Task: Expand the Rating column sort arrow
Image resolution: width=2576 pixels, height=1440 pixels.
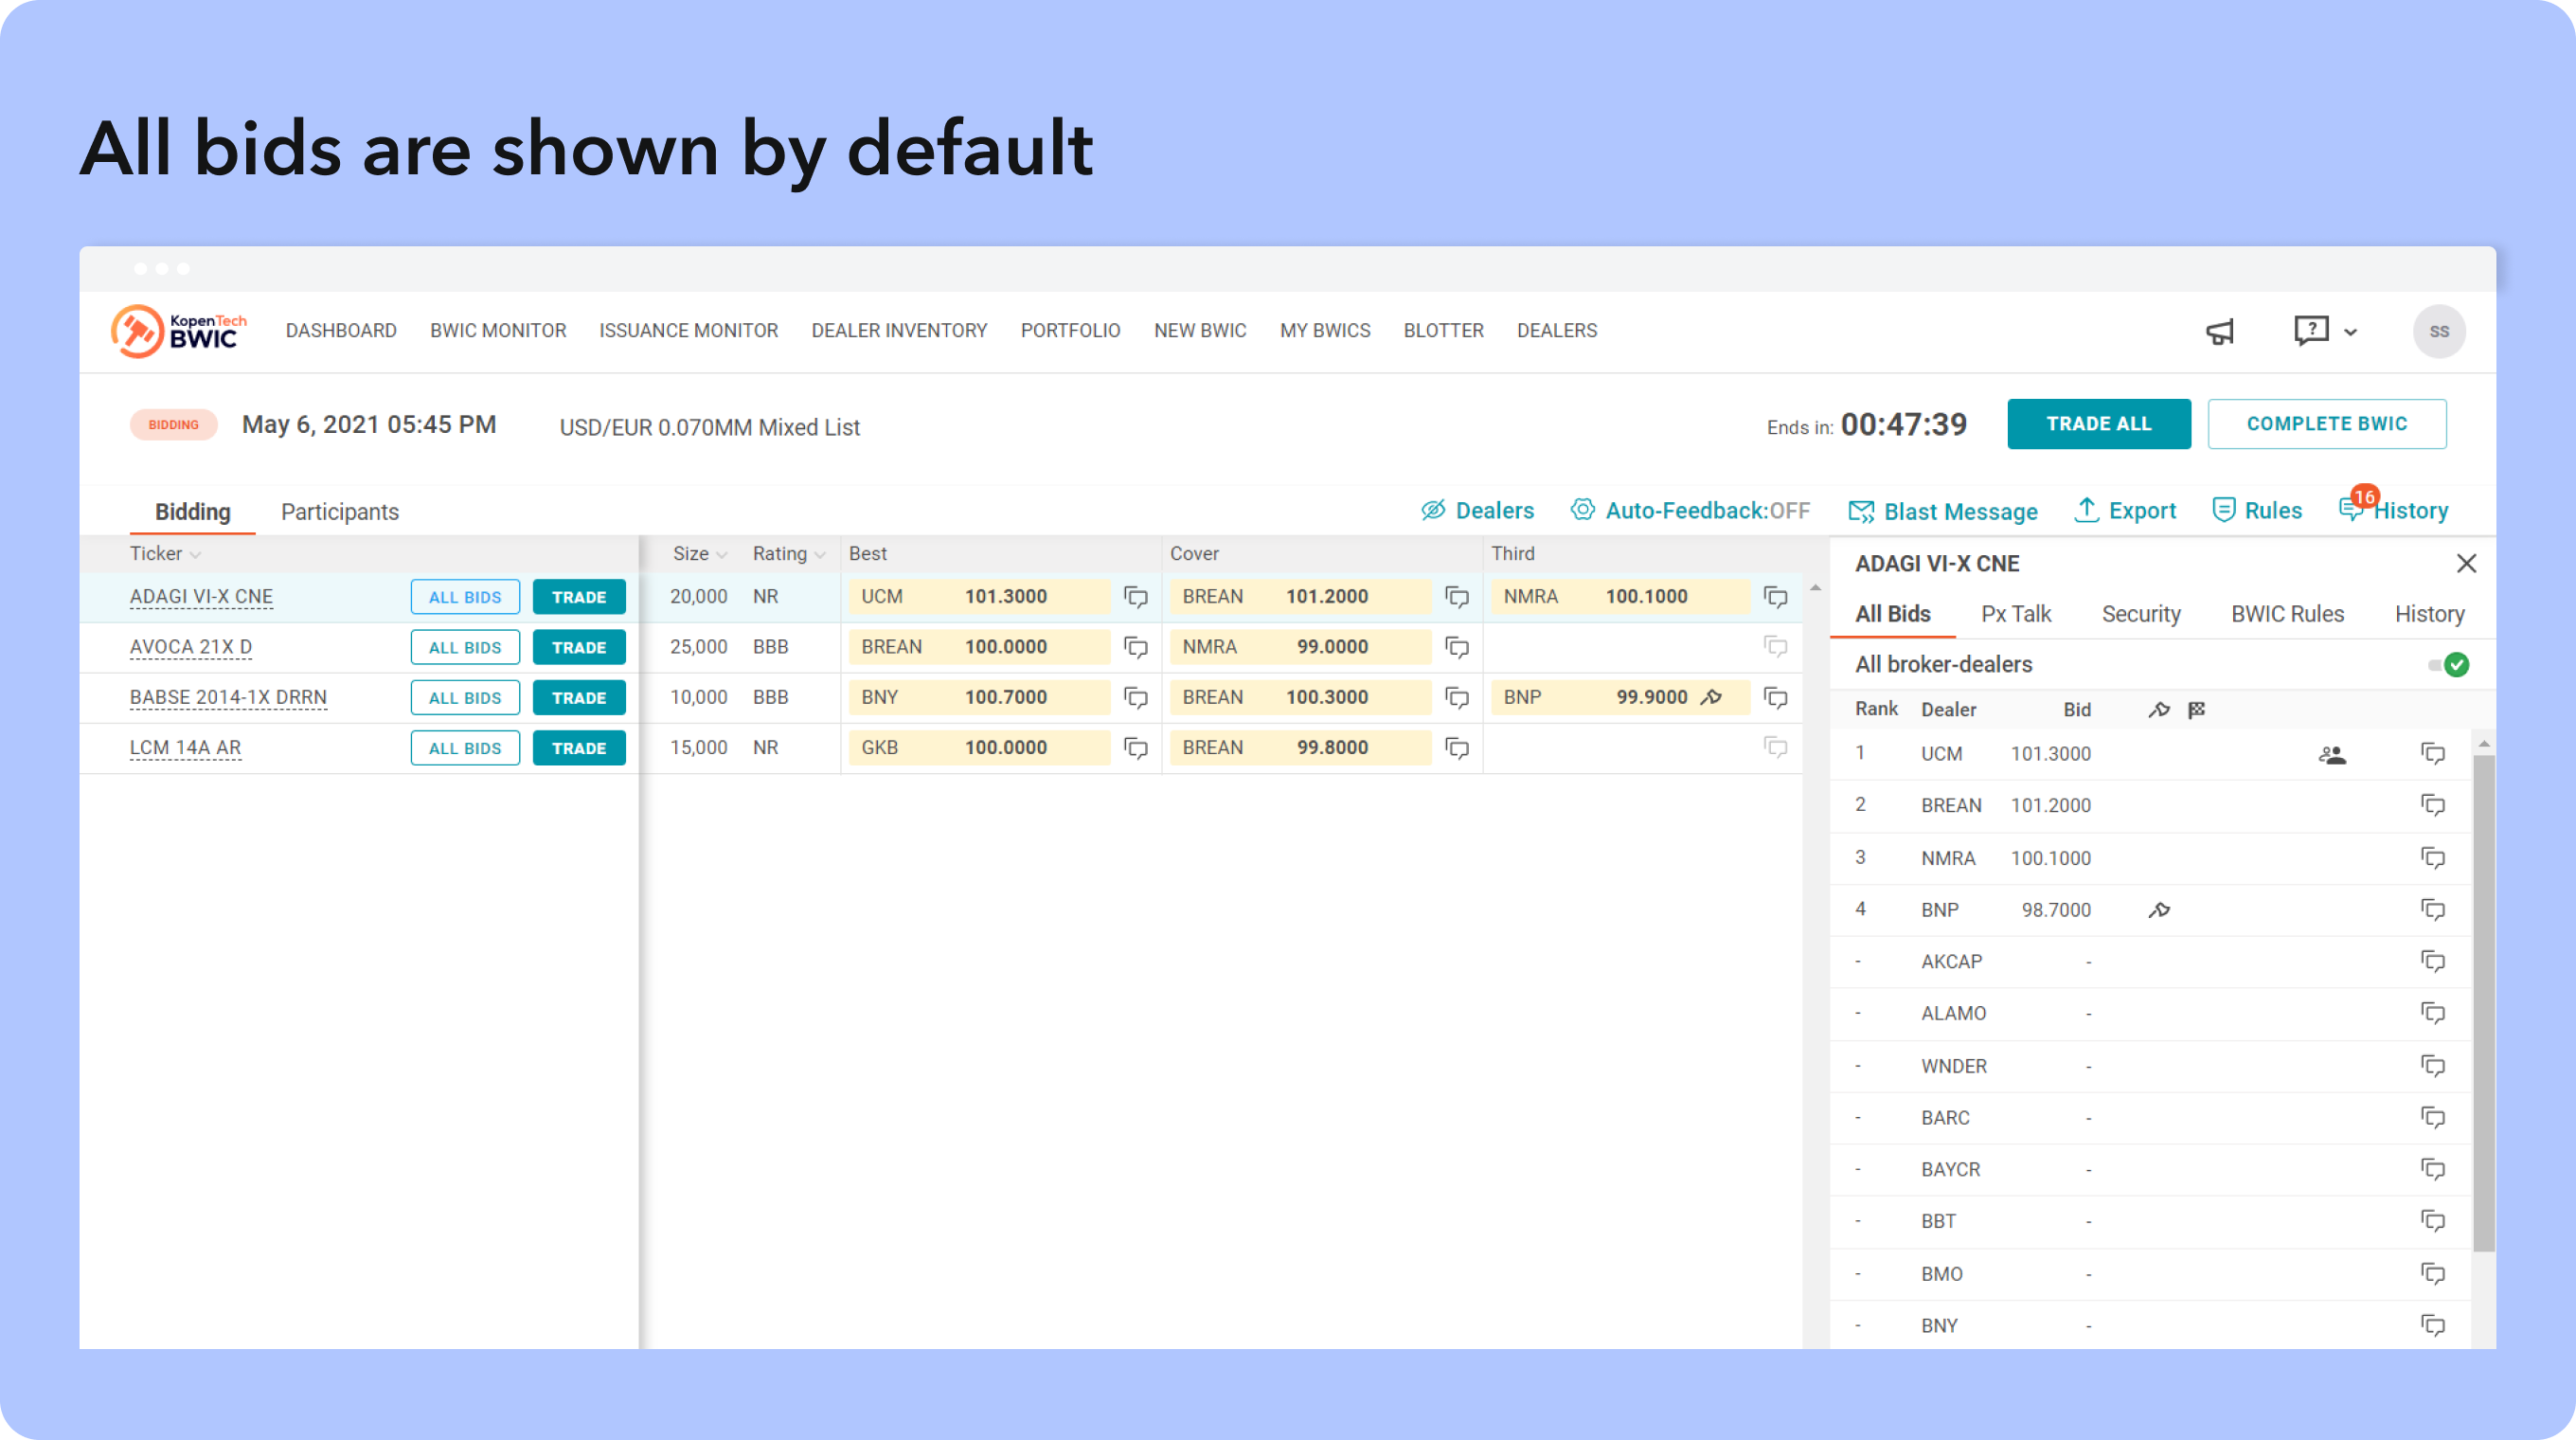Action: point(820,555)
